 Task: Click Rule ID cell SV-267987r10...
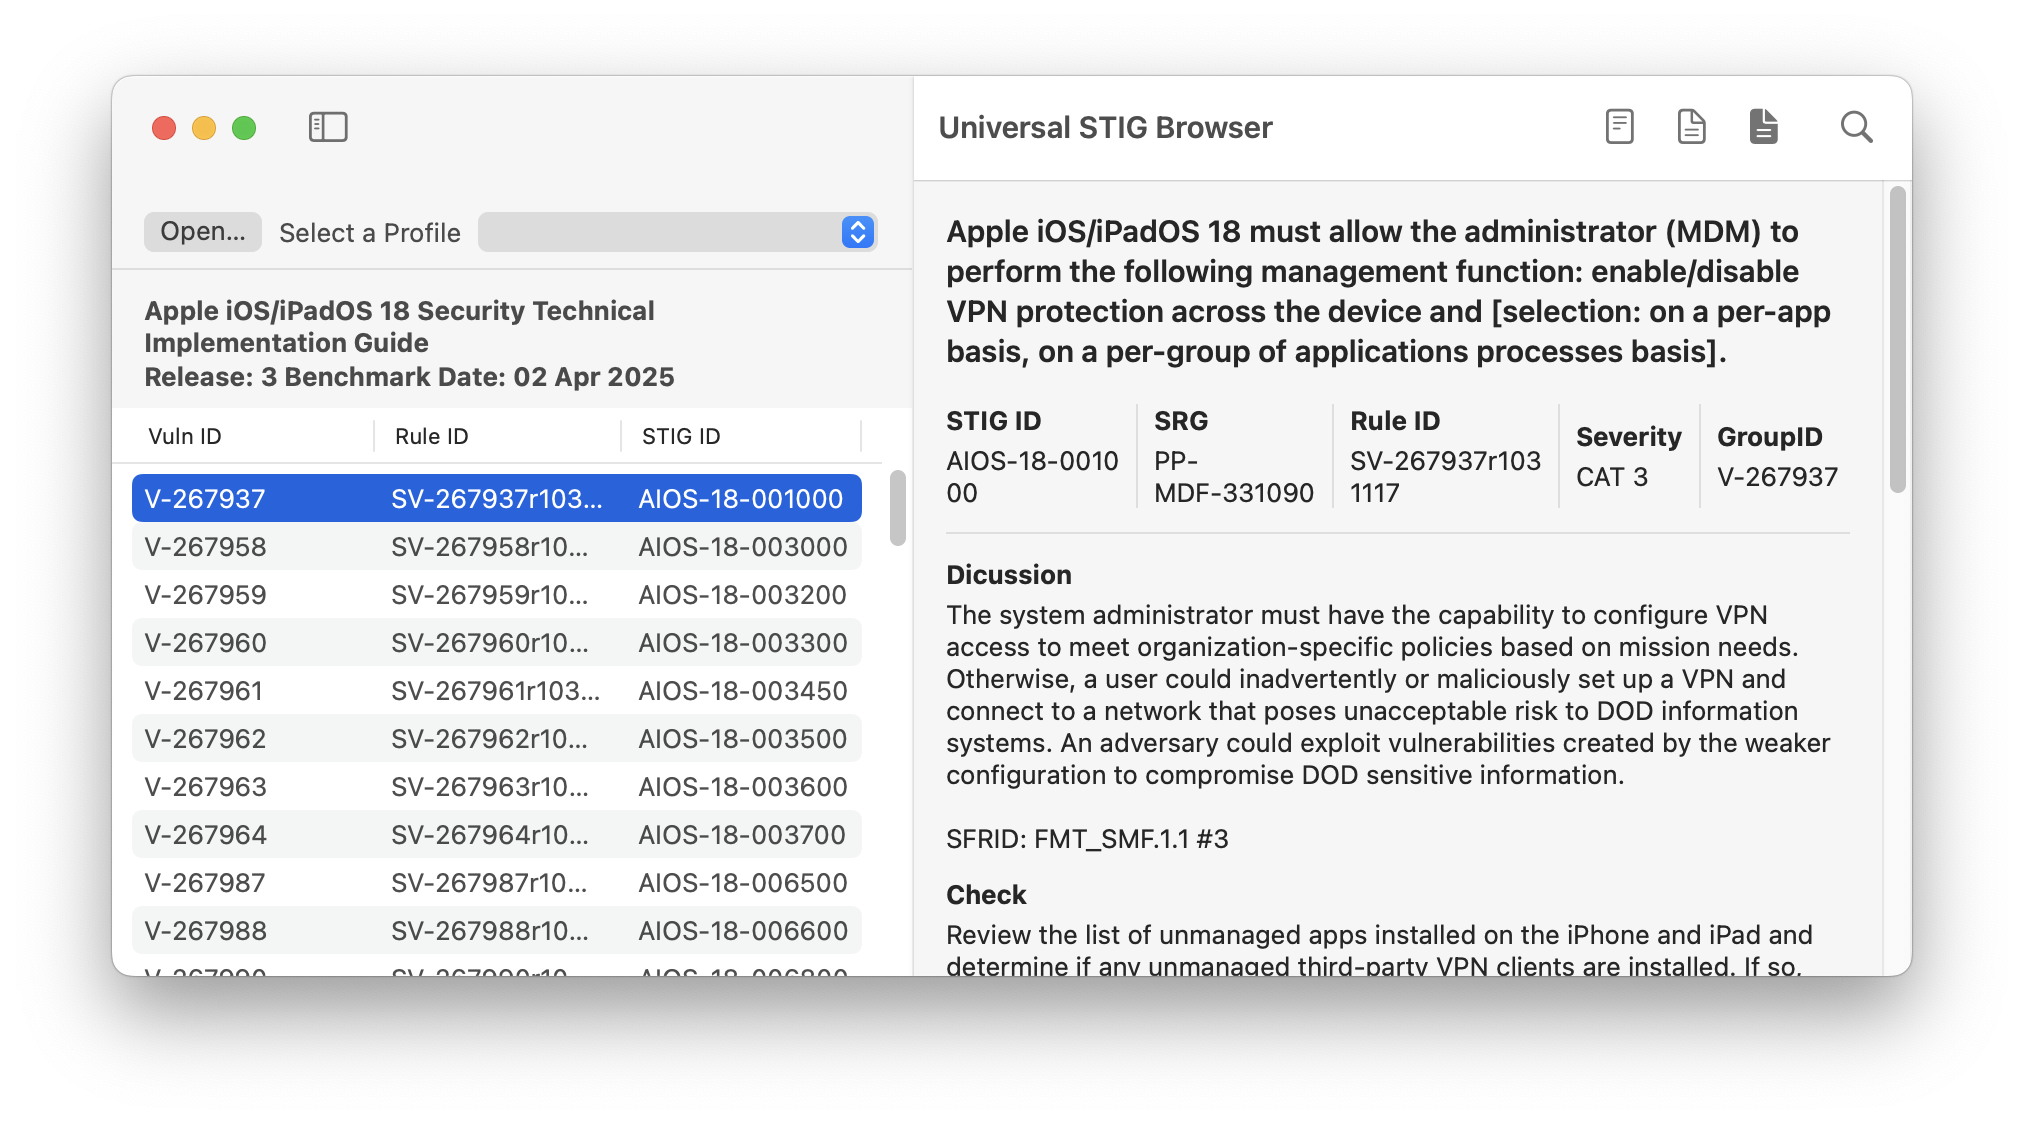pos(489,883)
